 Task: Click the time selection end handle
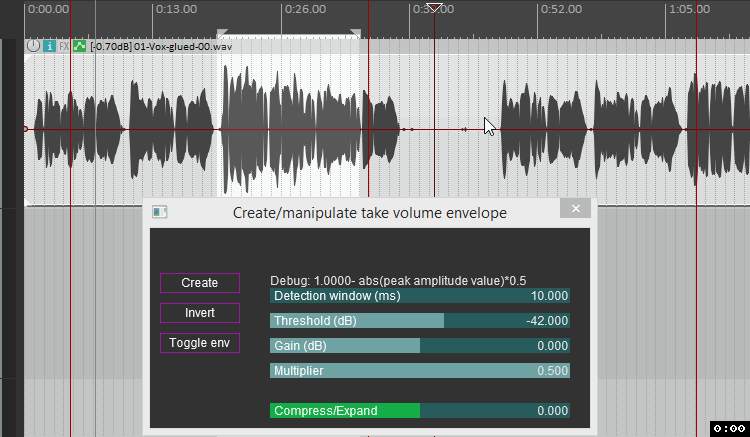click(355, 34)
